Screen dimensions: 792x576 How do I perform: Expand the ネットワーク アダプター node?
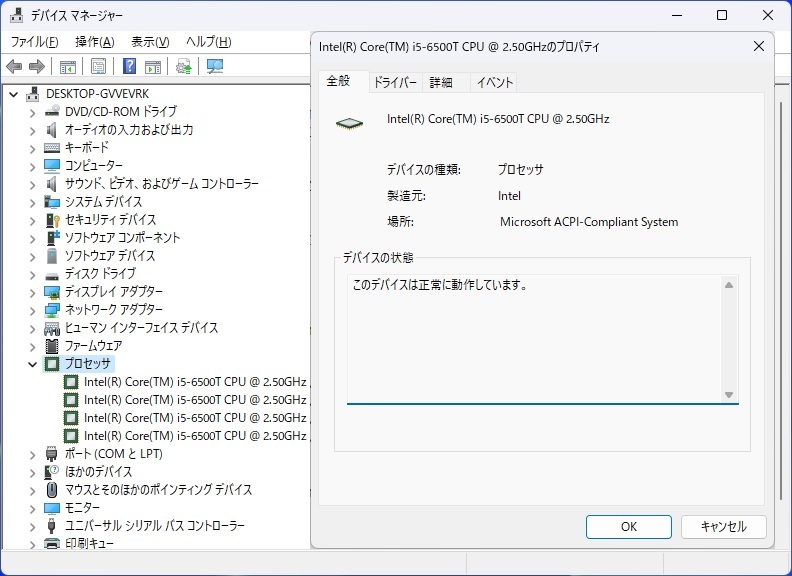[32, 310]
